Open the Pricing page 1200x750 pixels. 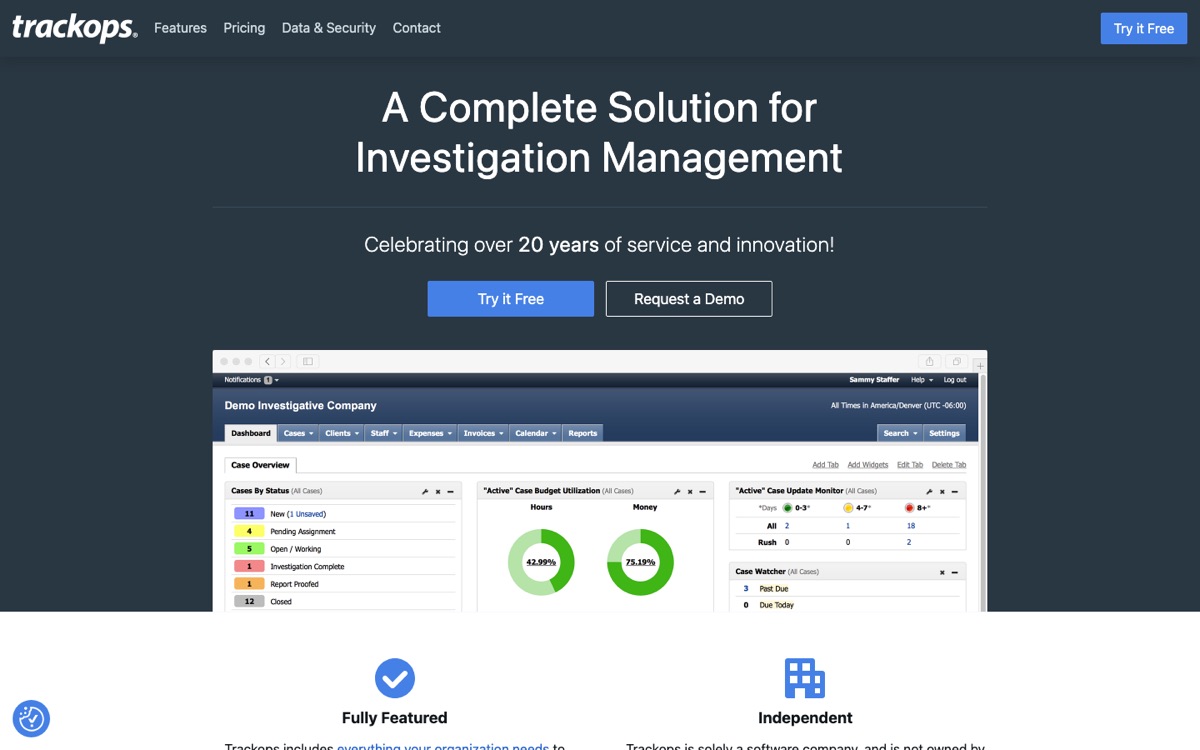point(244,28)
